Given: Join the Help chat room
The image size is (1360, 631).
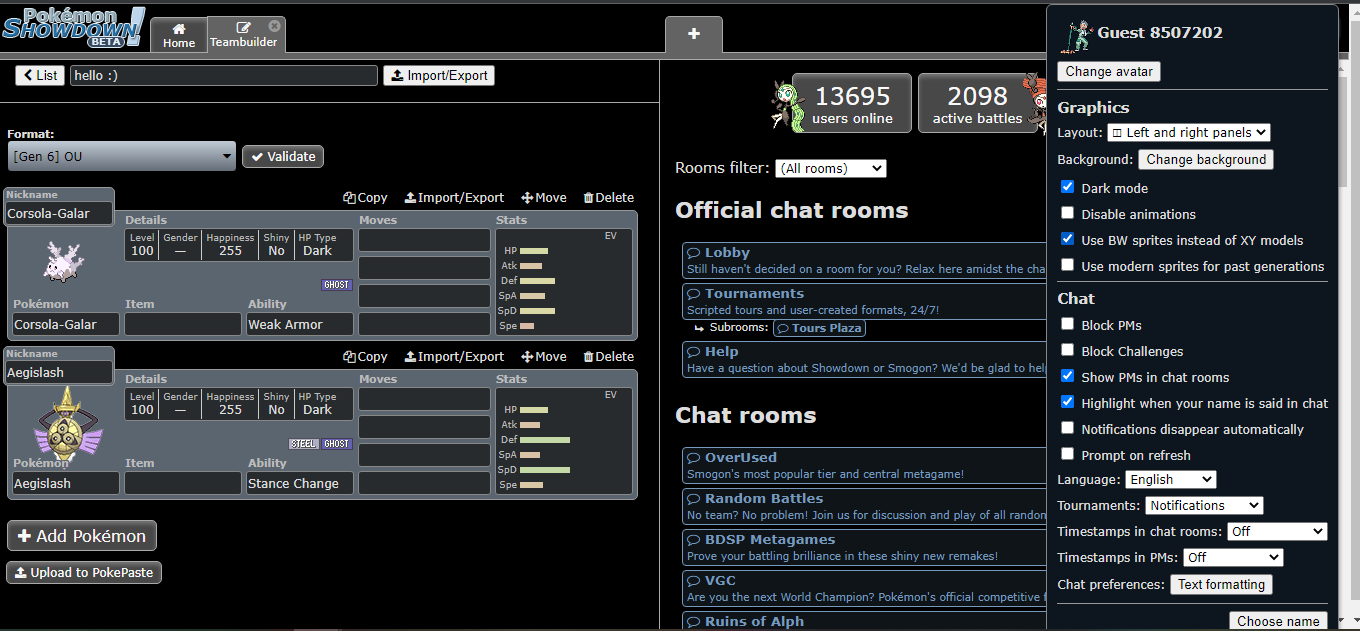Looking at the screenshot, I should coord(864,360).
